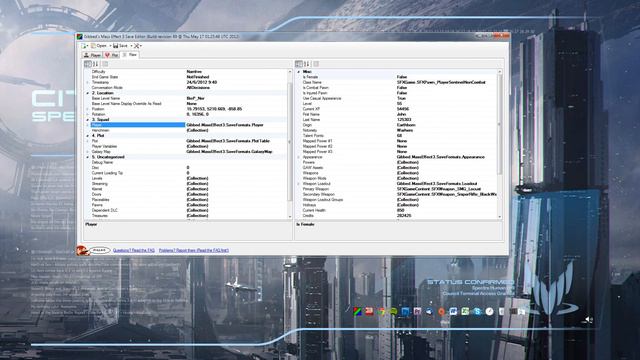
Task: Open the dropdown arrow next to Open
Action: pos(110,46)
